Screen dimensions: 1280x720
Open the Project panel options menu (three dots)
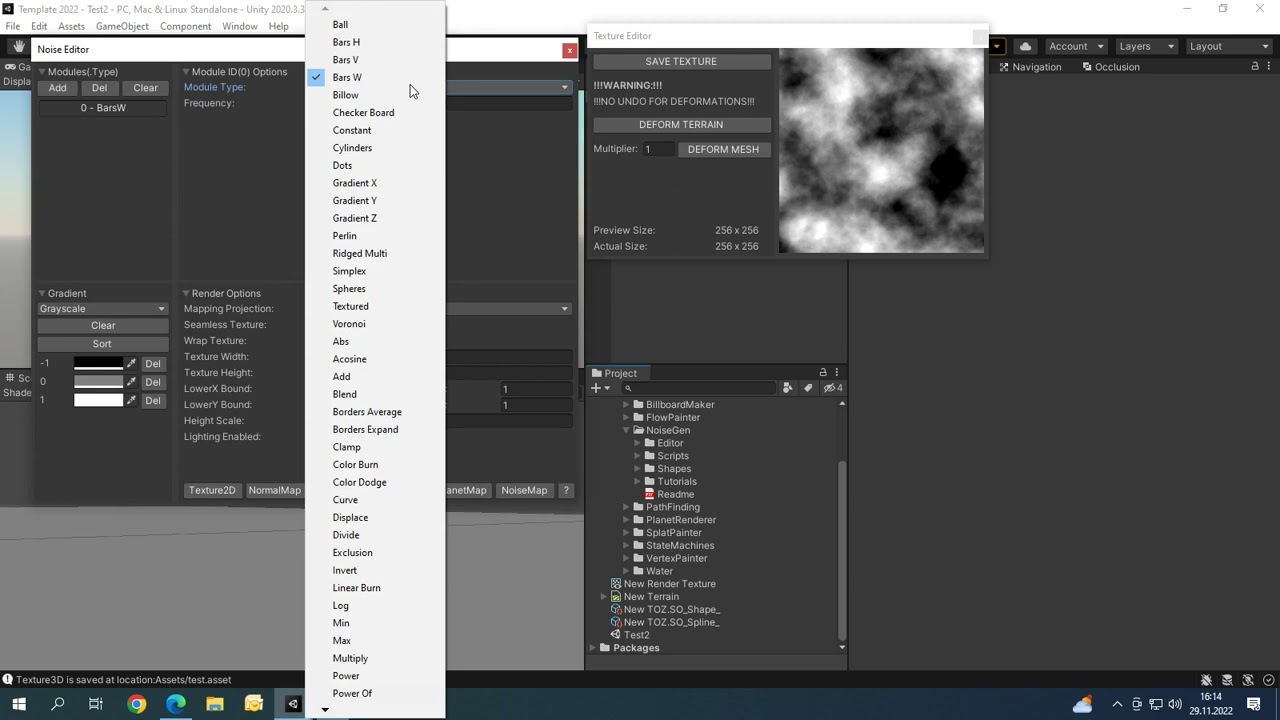[x=836, y=372]
